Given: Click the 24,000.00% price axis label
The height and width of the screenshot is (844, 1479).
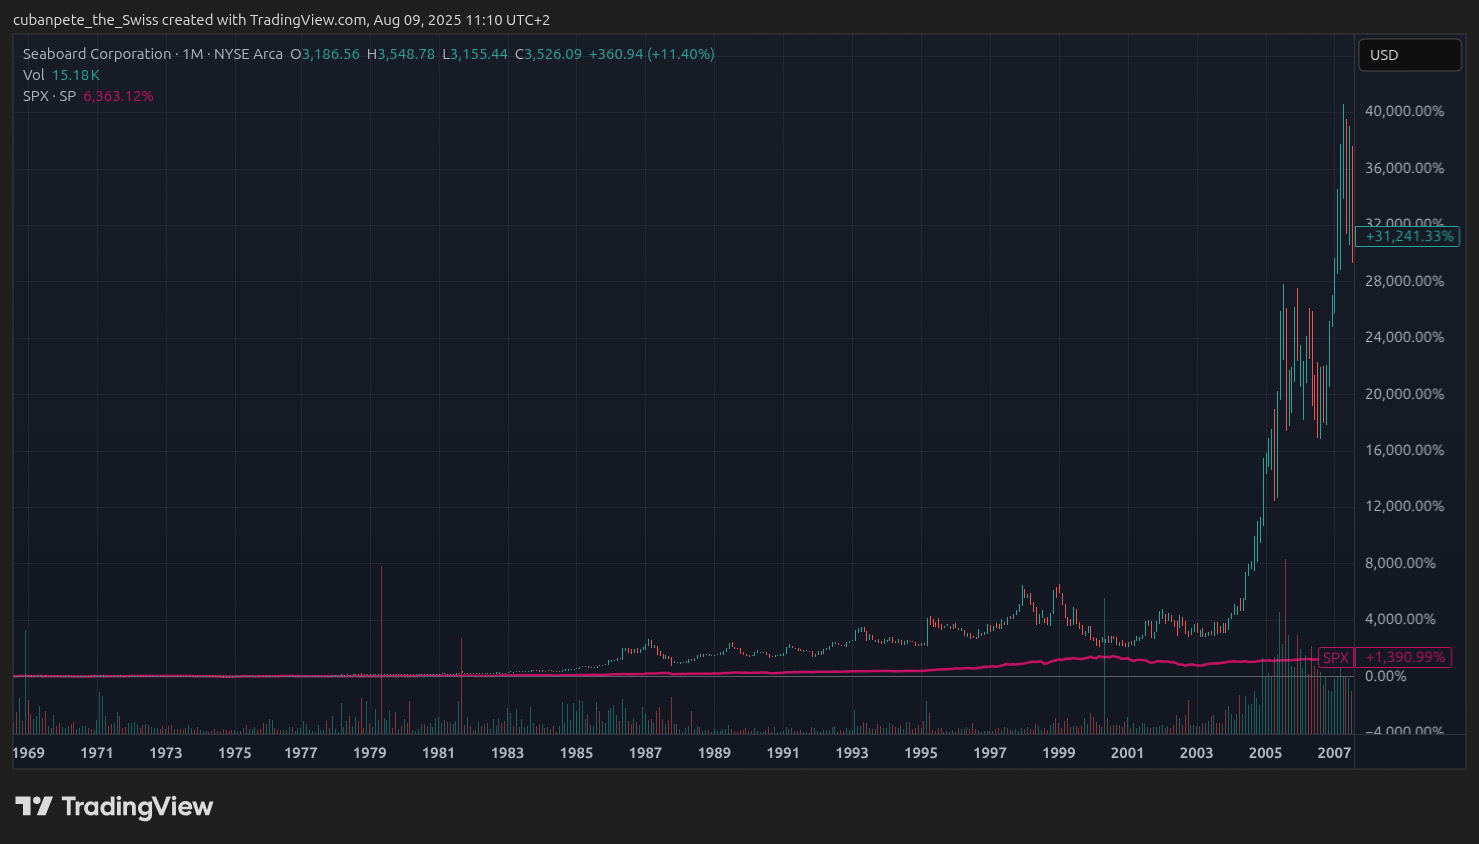Looking at the screenshot, I should [x=1404, y=337].
